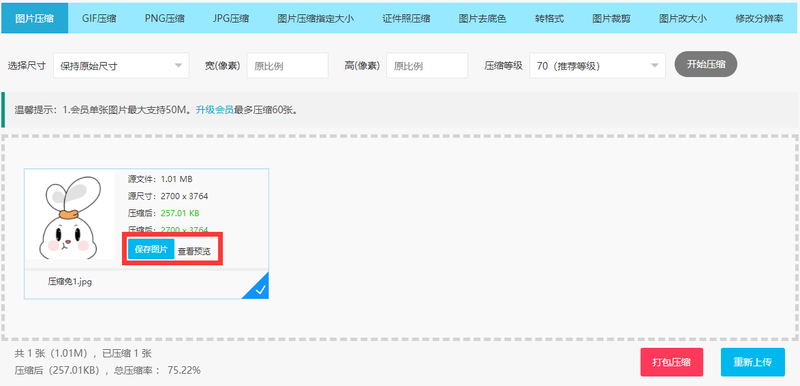Click the 重新上传 button

(x=753, y=362)
